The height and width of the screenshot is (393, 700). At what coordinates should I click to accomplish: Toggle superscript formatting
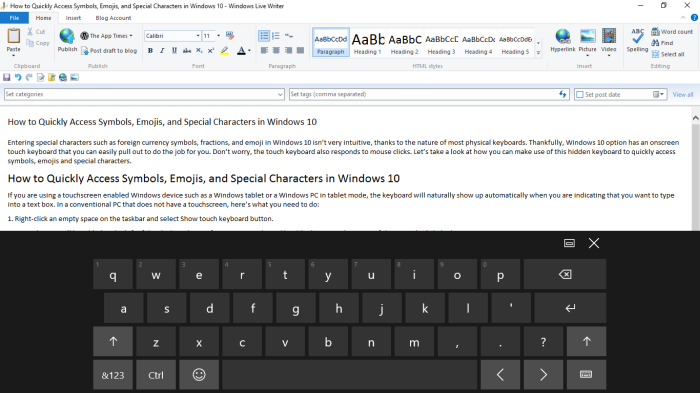point(211,50)
